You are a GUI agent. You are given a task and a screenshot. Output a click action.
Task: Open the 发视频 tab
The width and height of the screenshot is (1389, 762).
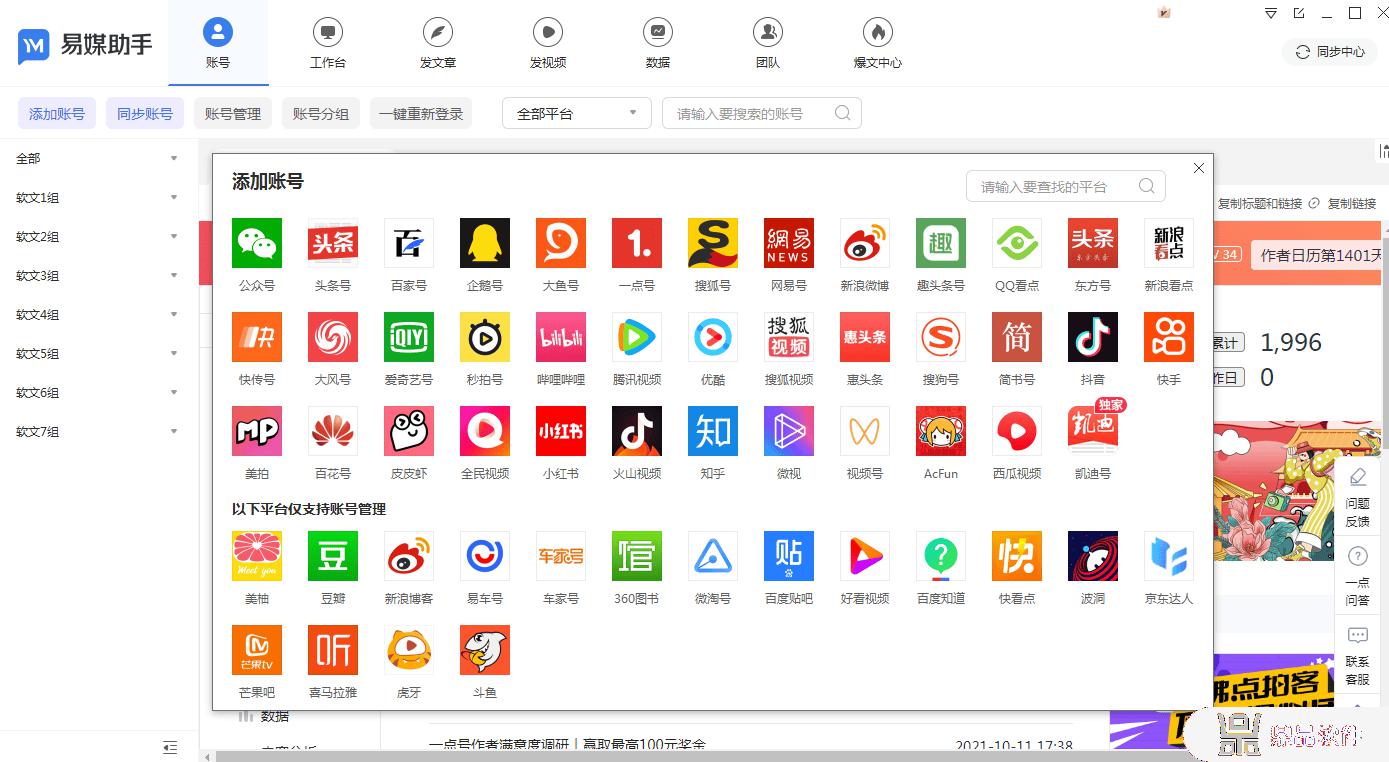click(548, 43)
